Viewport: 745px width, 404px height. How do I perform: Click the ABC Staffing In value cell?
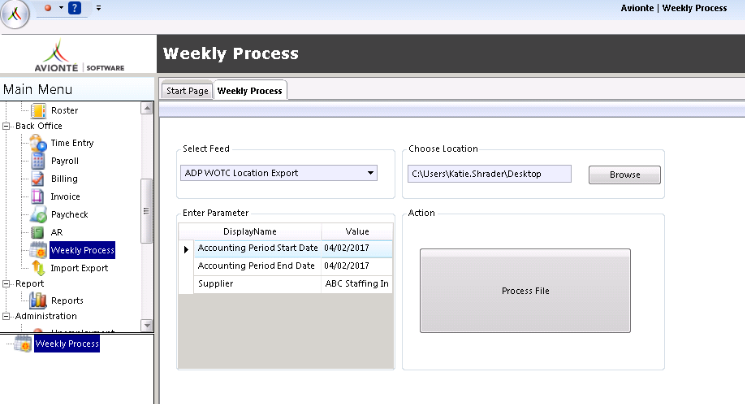[x=357, y=284]
